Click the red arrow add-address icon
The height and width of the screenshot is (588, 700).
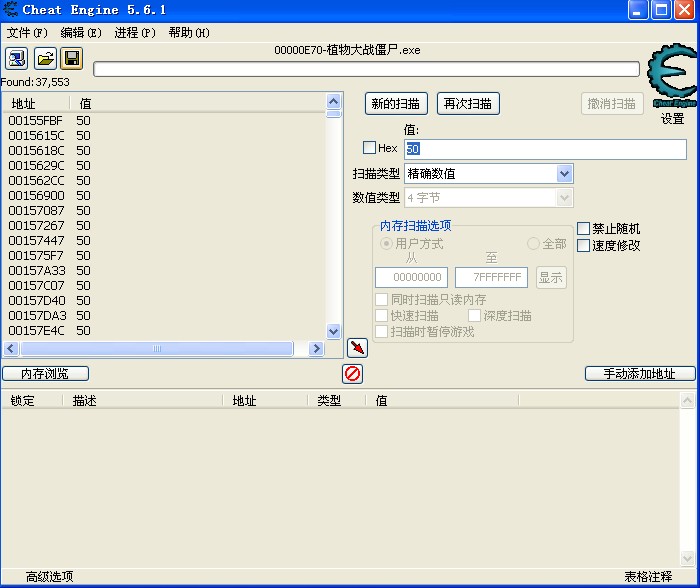click(x=357, y=348)
